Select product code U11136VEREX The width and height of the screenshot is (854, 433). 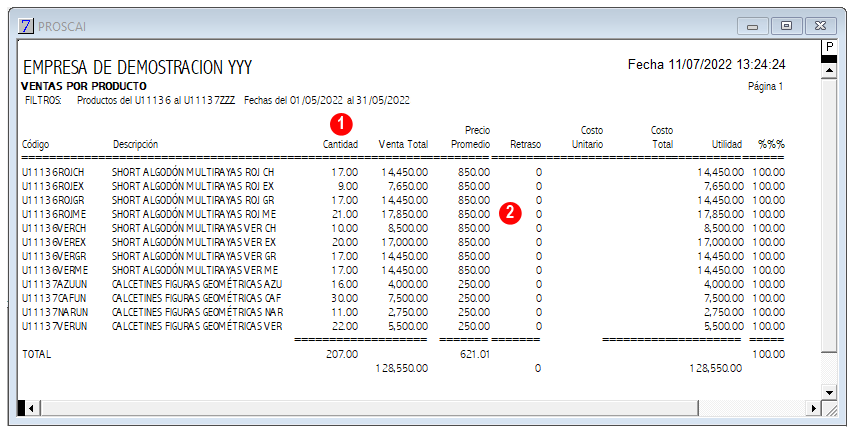click(54, 242)
